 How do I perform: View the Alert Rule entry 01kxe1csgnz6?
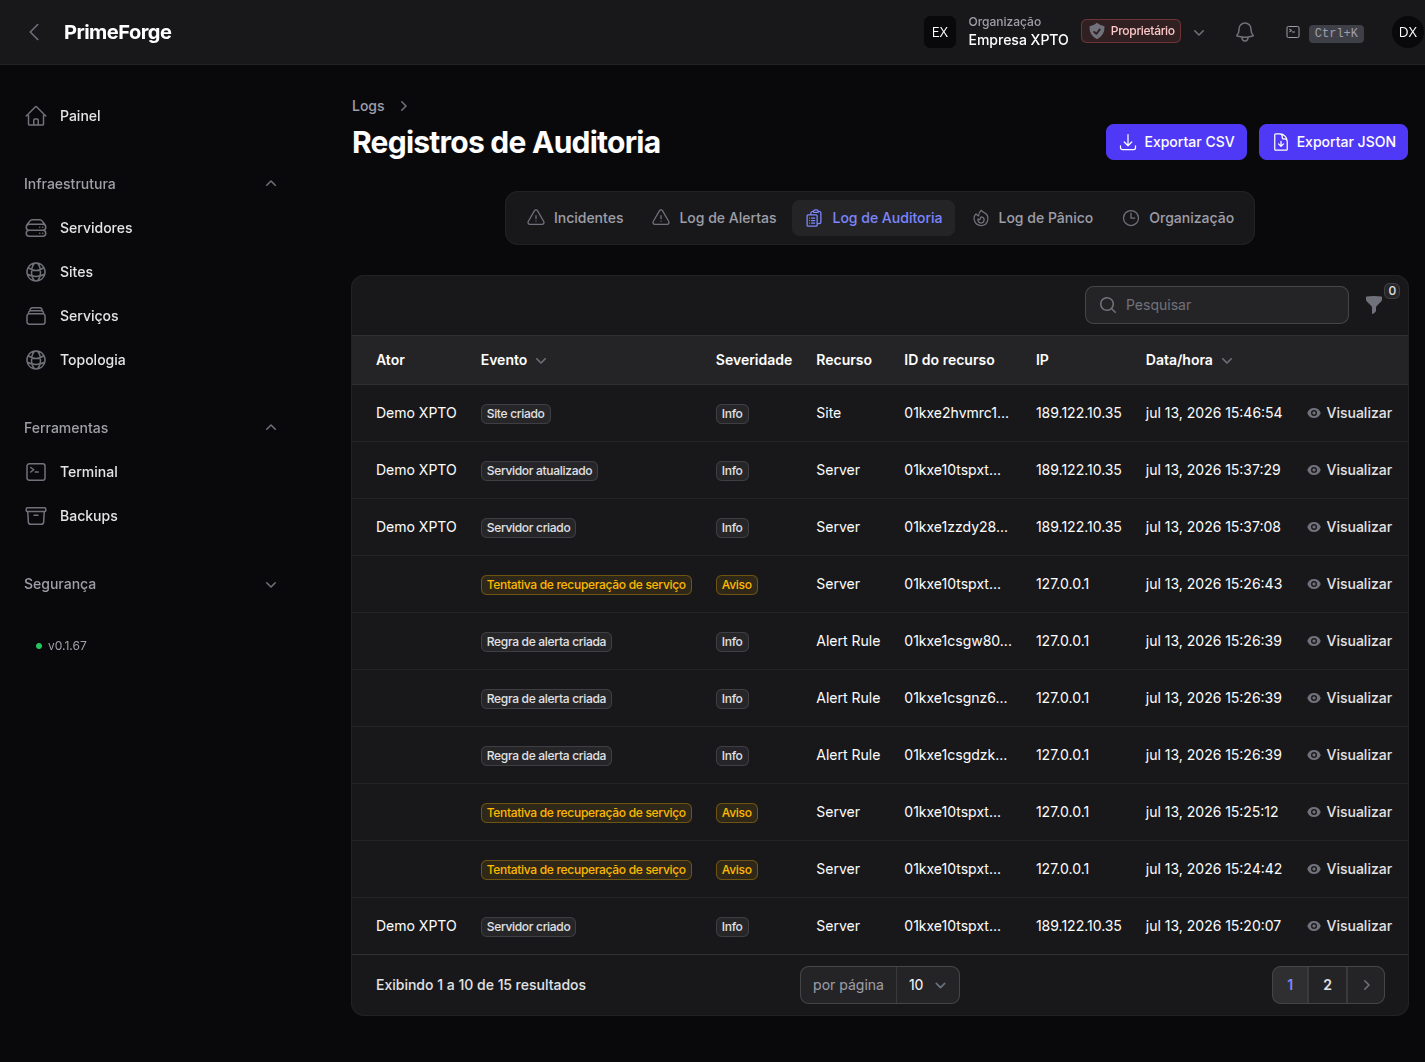[1349, 698]
